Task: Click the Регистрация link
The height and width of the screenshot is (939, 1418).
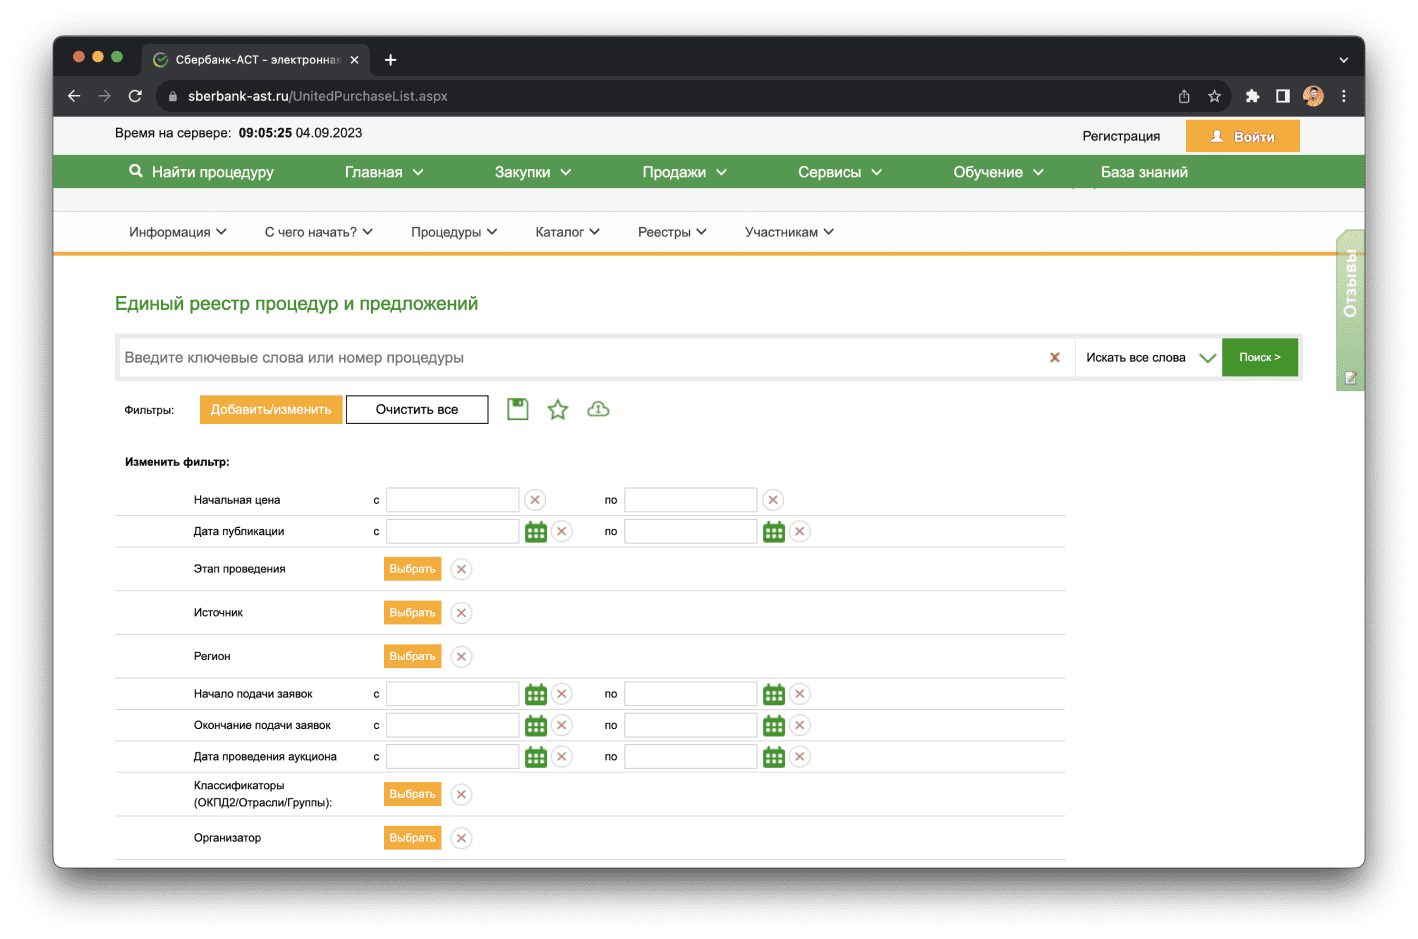Action: 1121,136
